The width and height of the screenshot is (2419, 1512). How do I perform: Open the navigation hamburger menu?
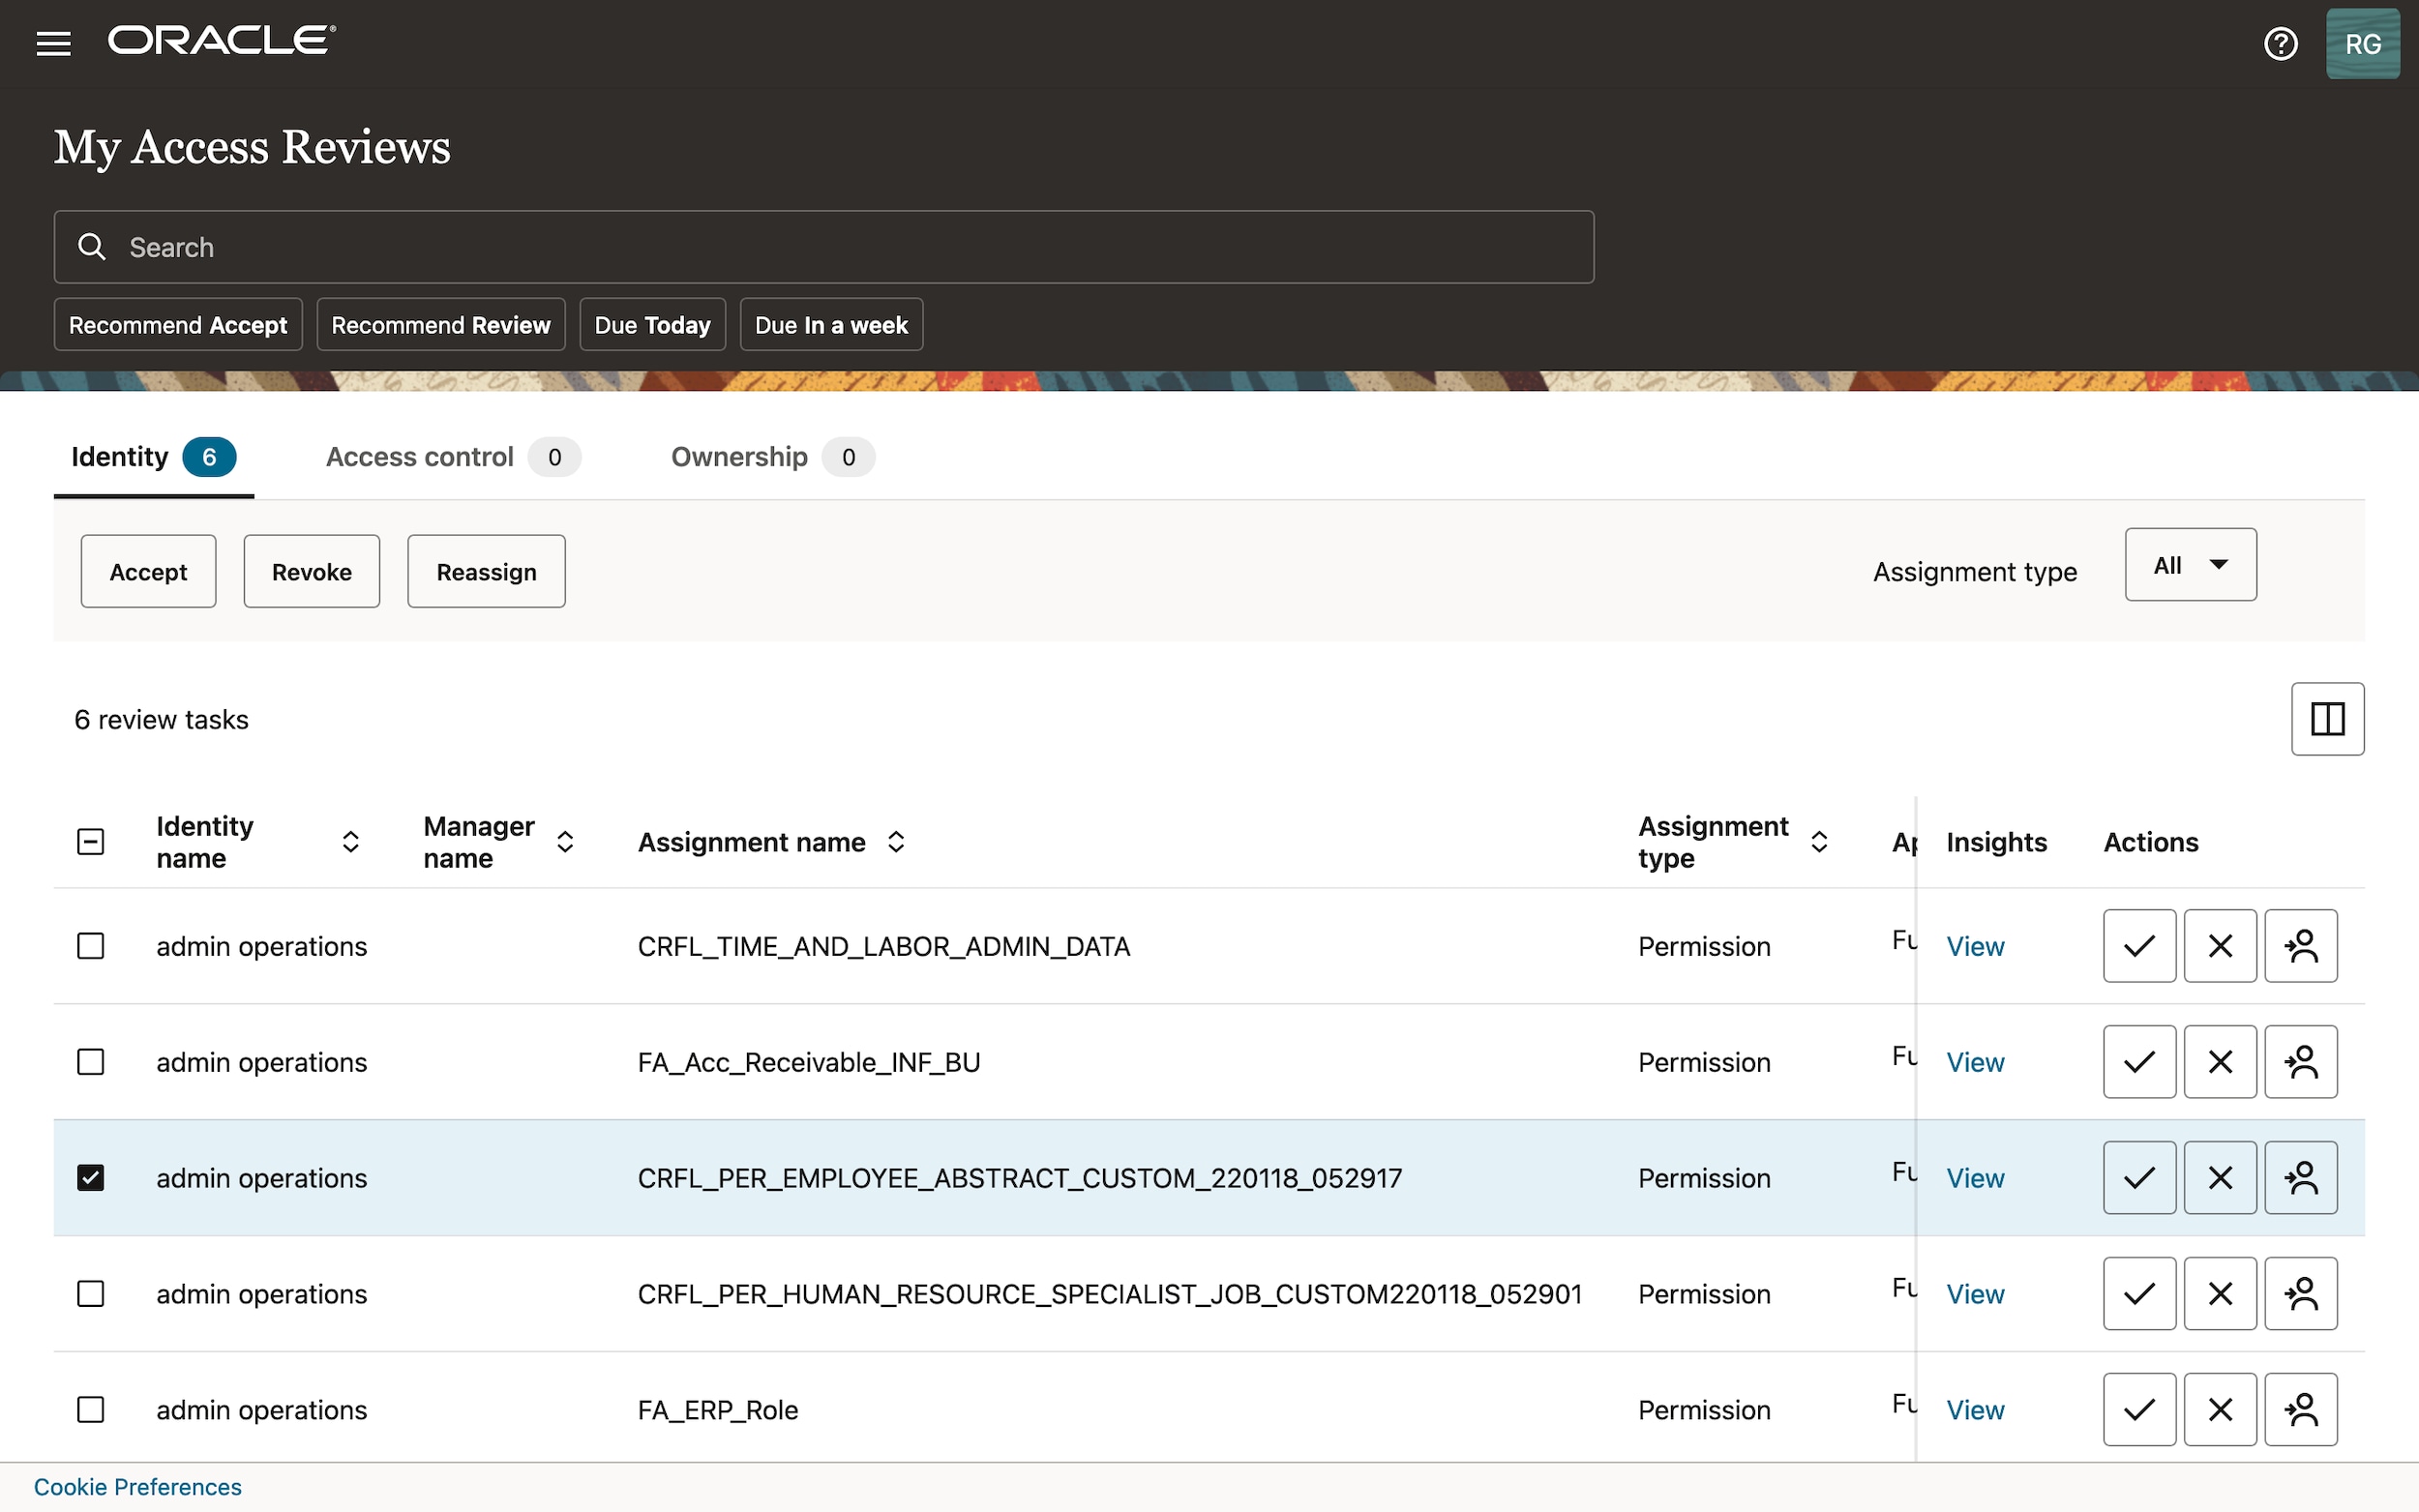click(52, 42)
